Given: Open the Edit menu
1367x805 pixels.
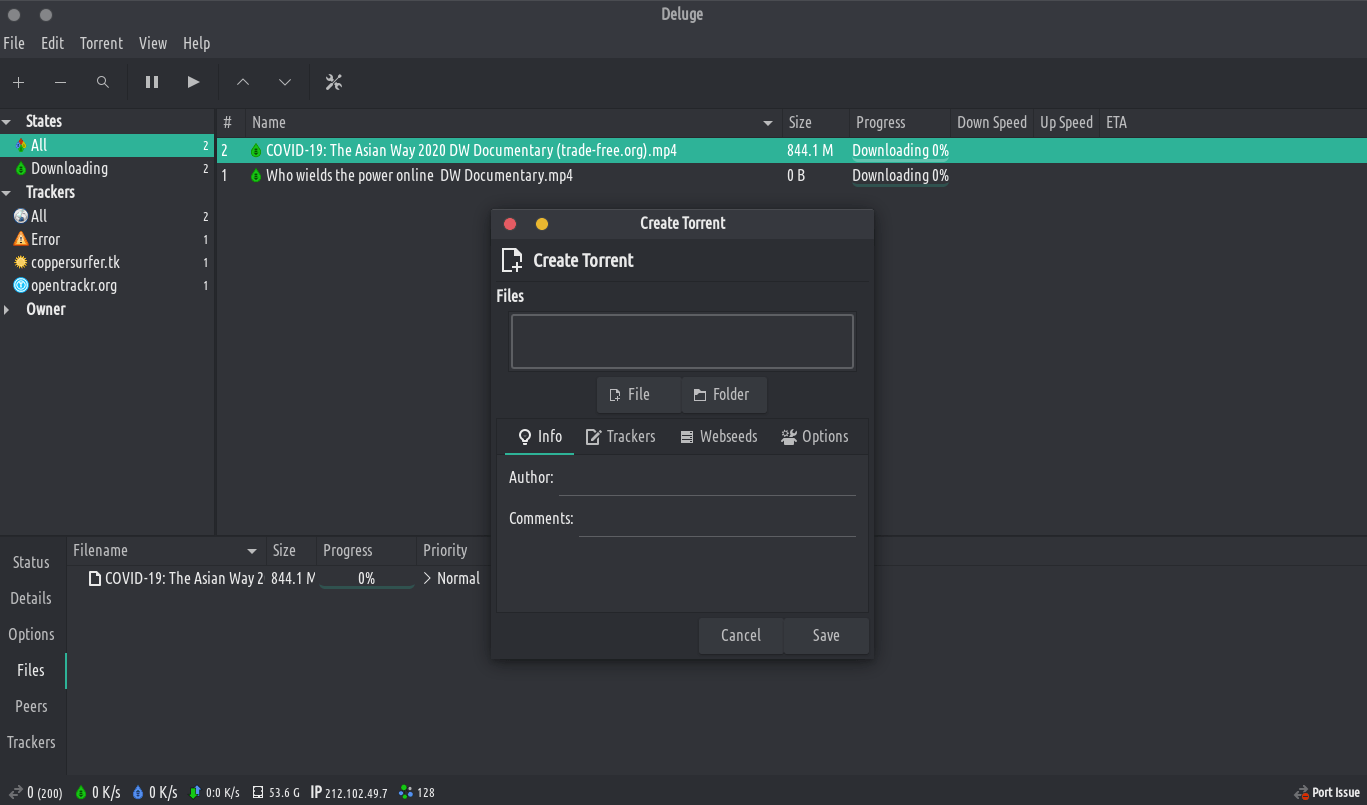Looking at the screenshot, I should click(52, 43).
